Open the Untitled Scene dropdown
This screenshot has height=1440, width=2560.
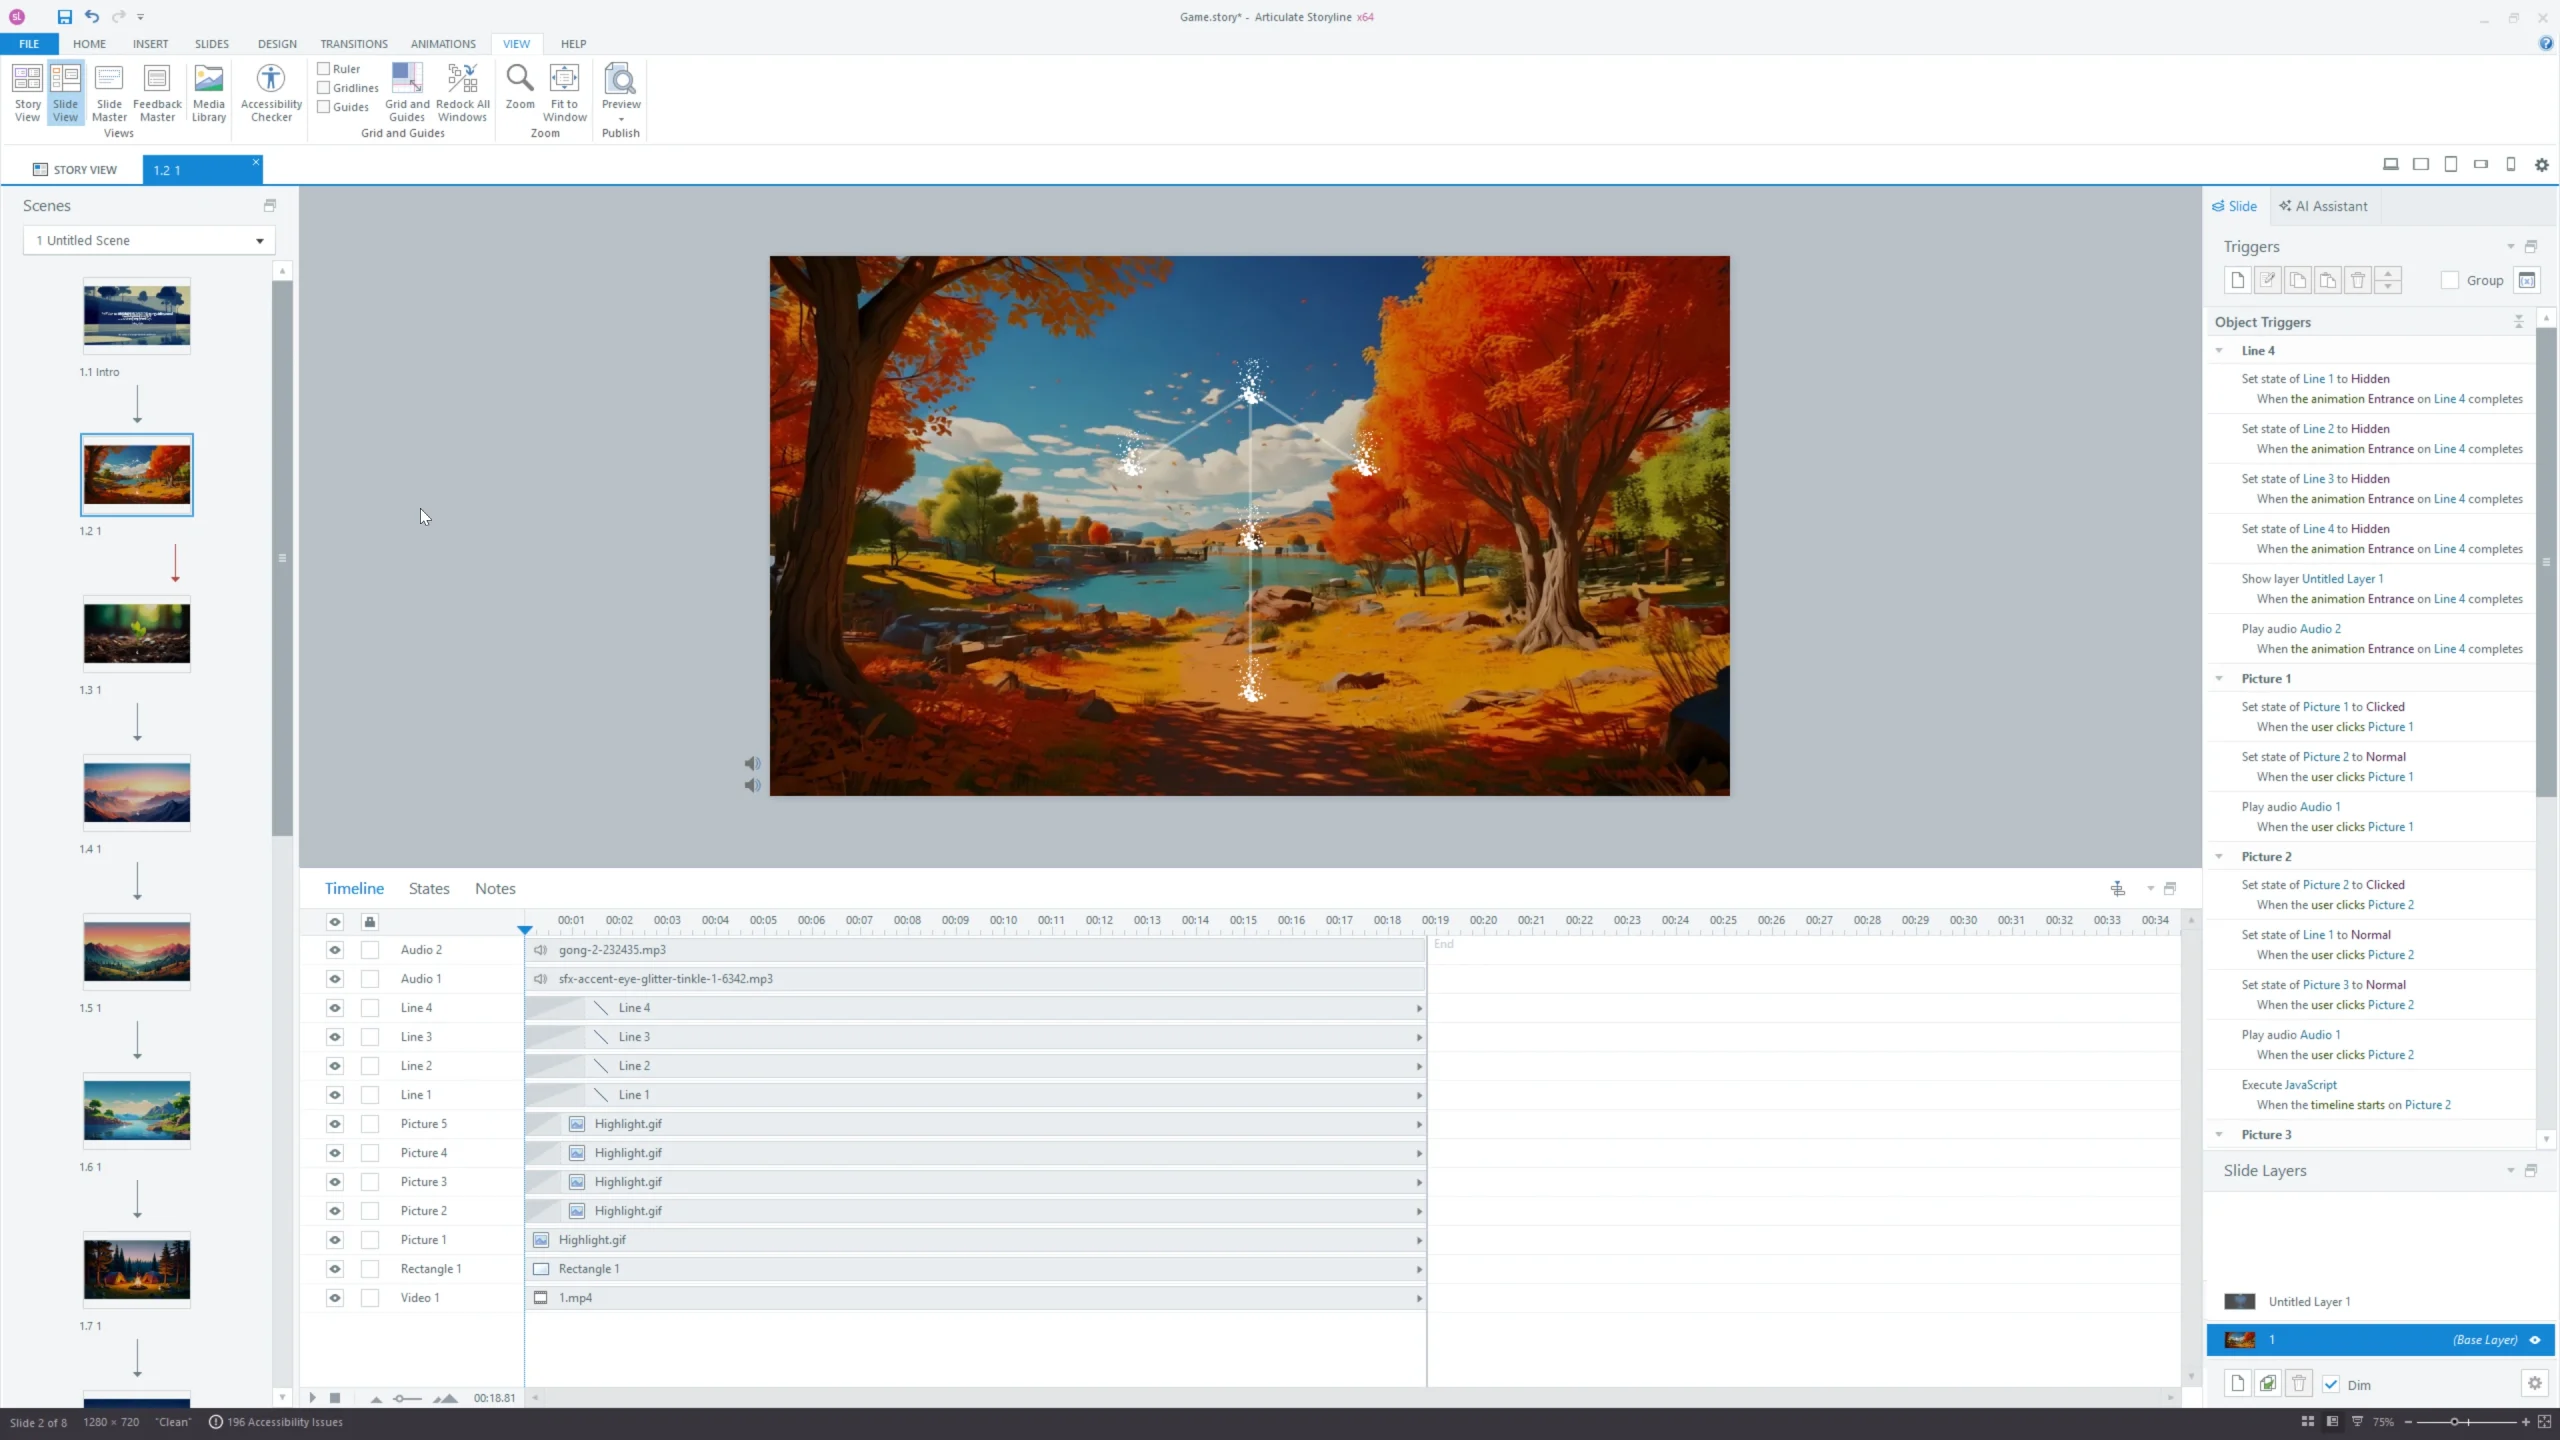(259, 241)
